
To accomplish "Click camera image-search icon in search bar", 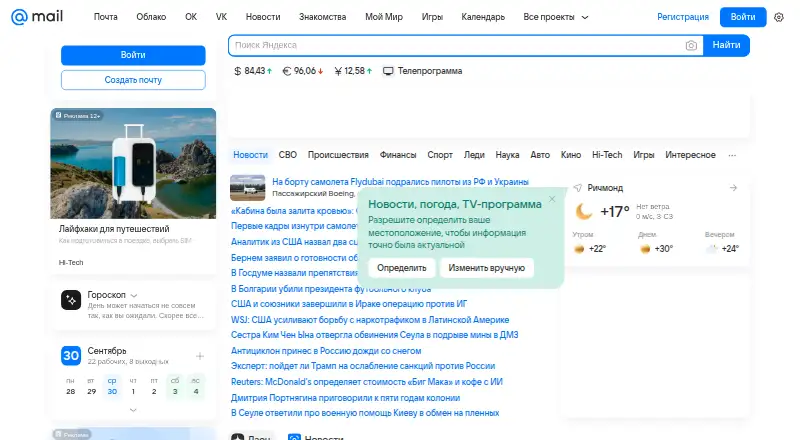I will coord(691,45).
